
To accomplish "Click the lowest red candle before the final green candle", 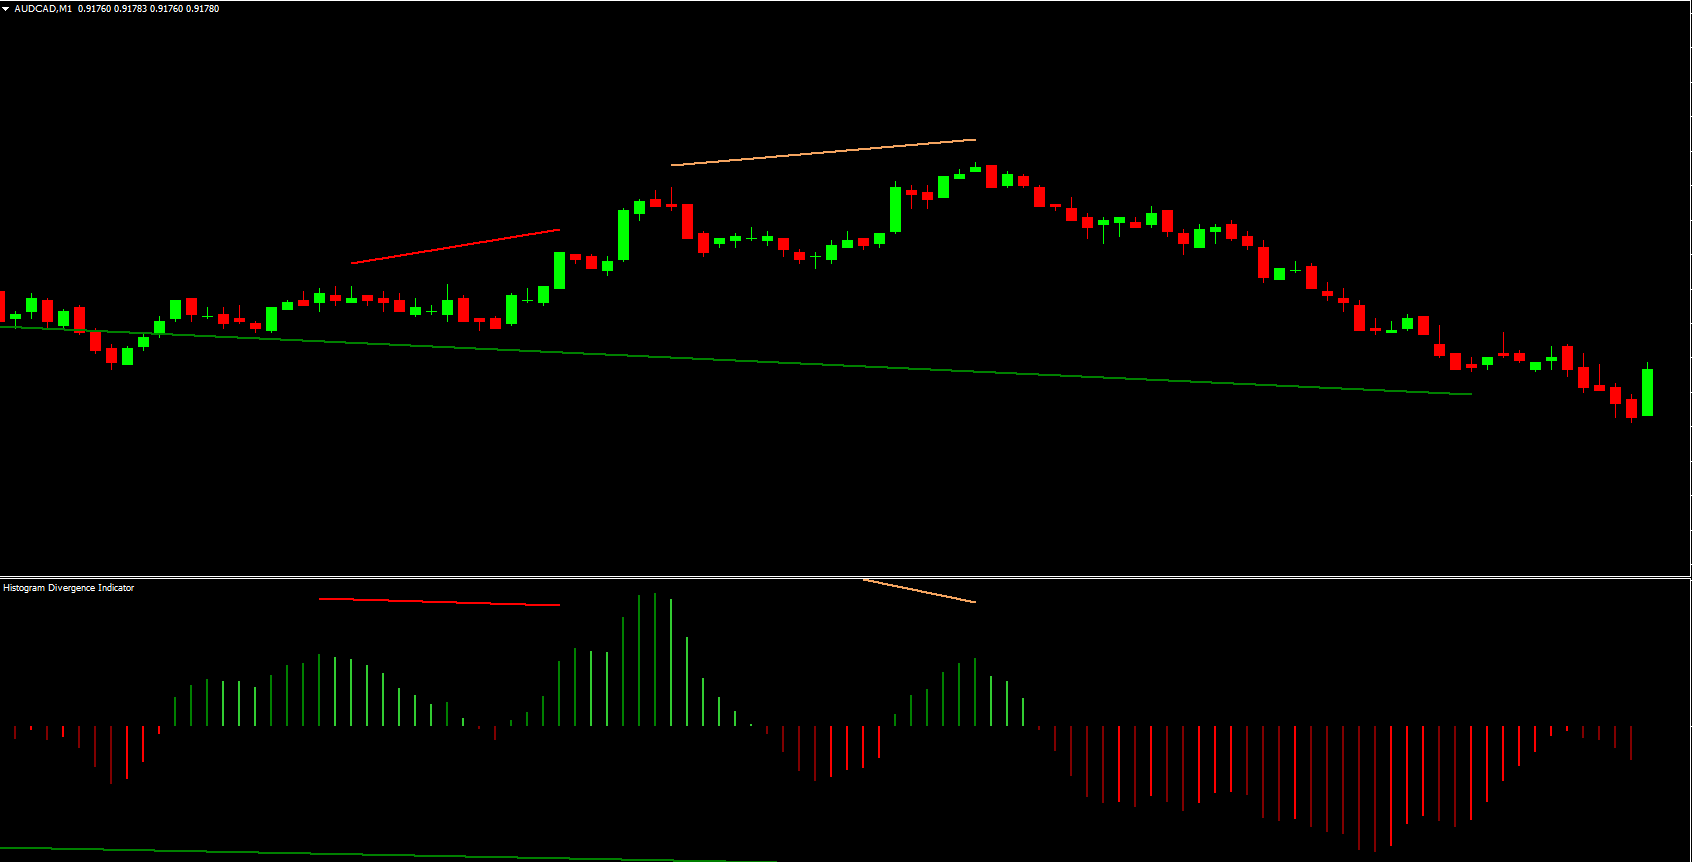I will coord(1631,408).
